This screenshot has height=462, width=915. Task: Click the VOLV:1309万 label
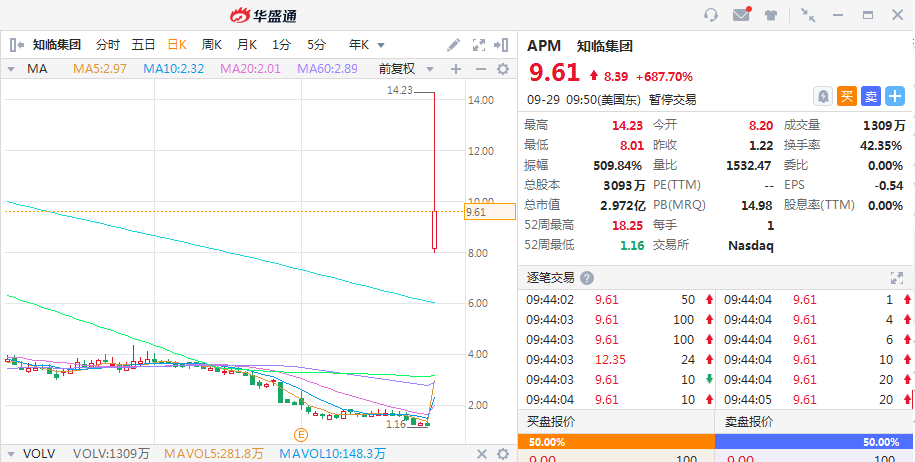111,454
